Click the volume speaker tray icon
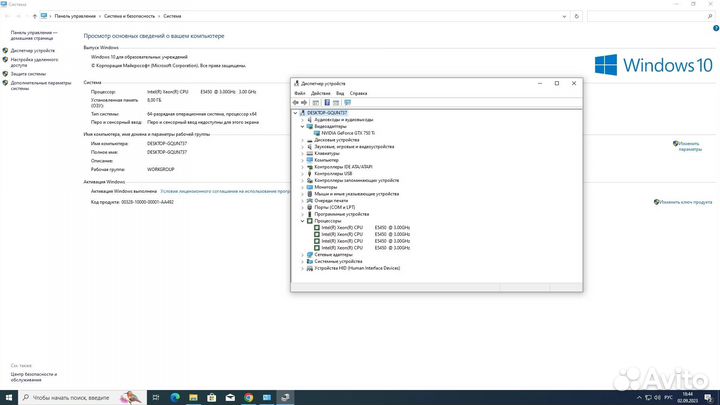720x405 pixels. 658,398
